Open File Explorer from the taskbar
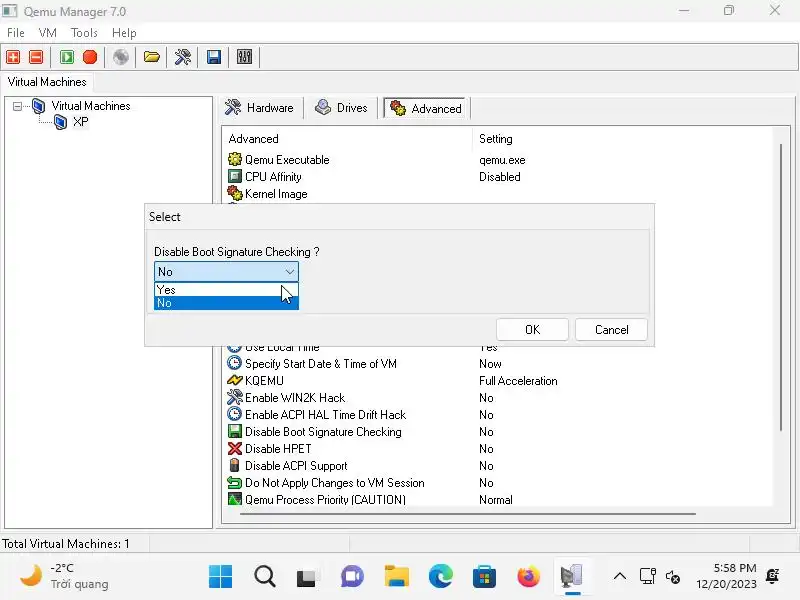 [x=396, y=577]
